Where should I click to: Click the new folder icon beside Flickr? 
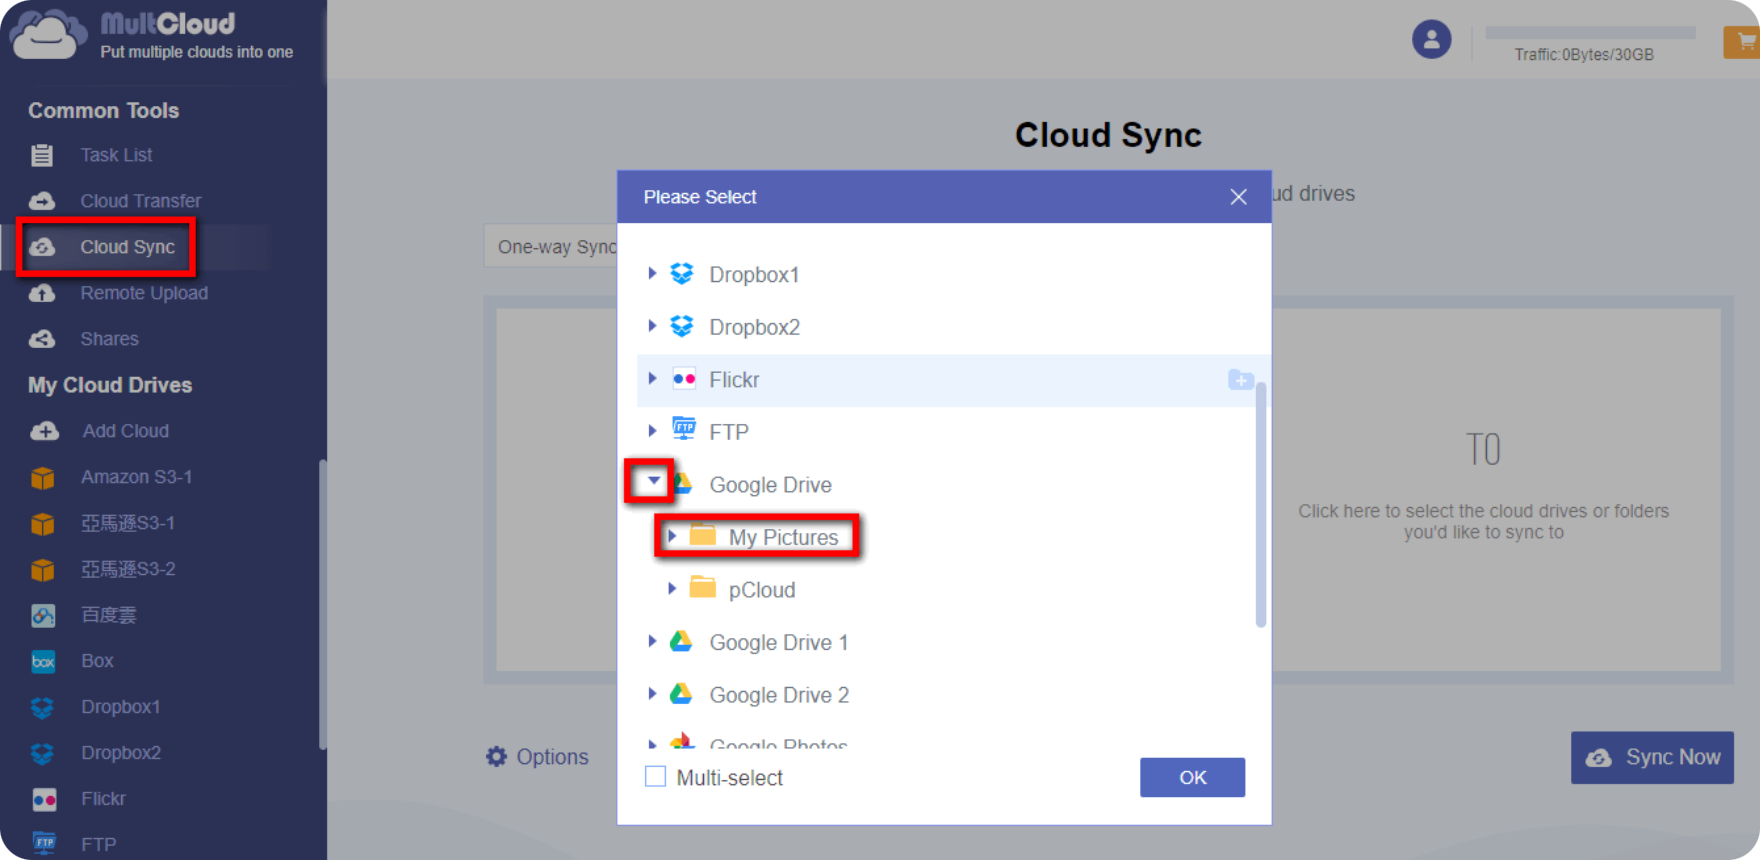tap(1240, 380)
